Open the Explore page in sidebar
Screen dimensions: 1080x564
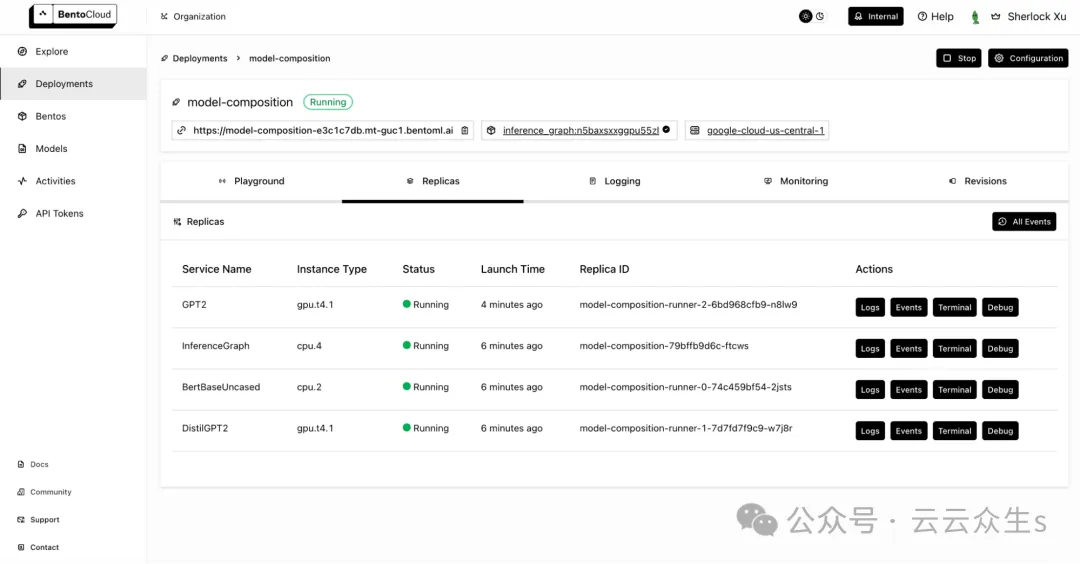(x=51, y=51)
